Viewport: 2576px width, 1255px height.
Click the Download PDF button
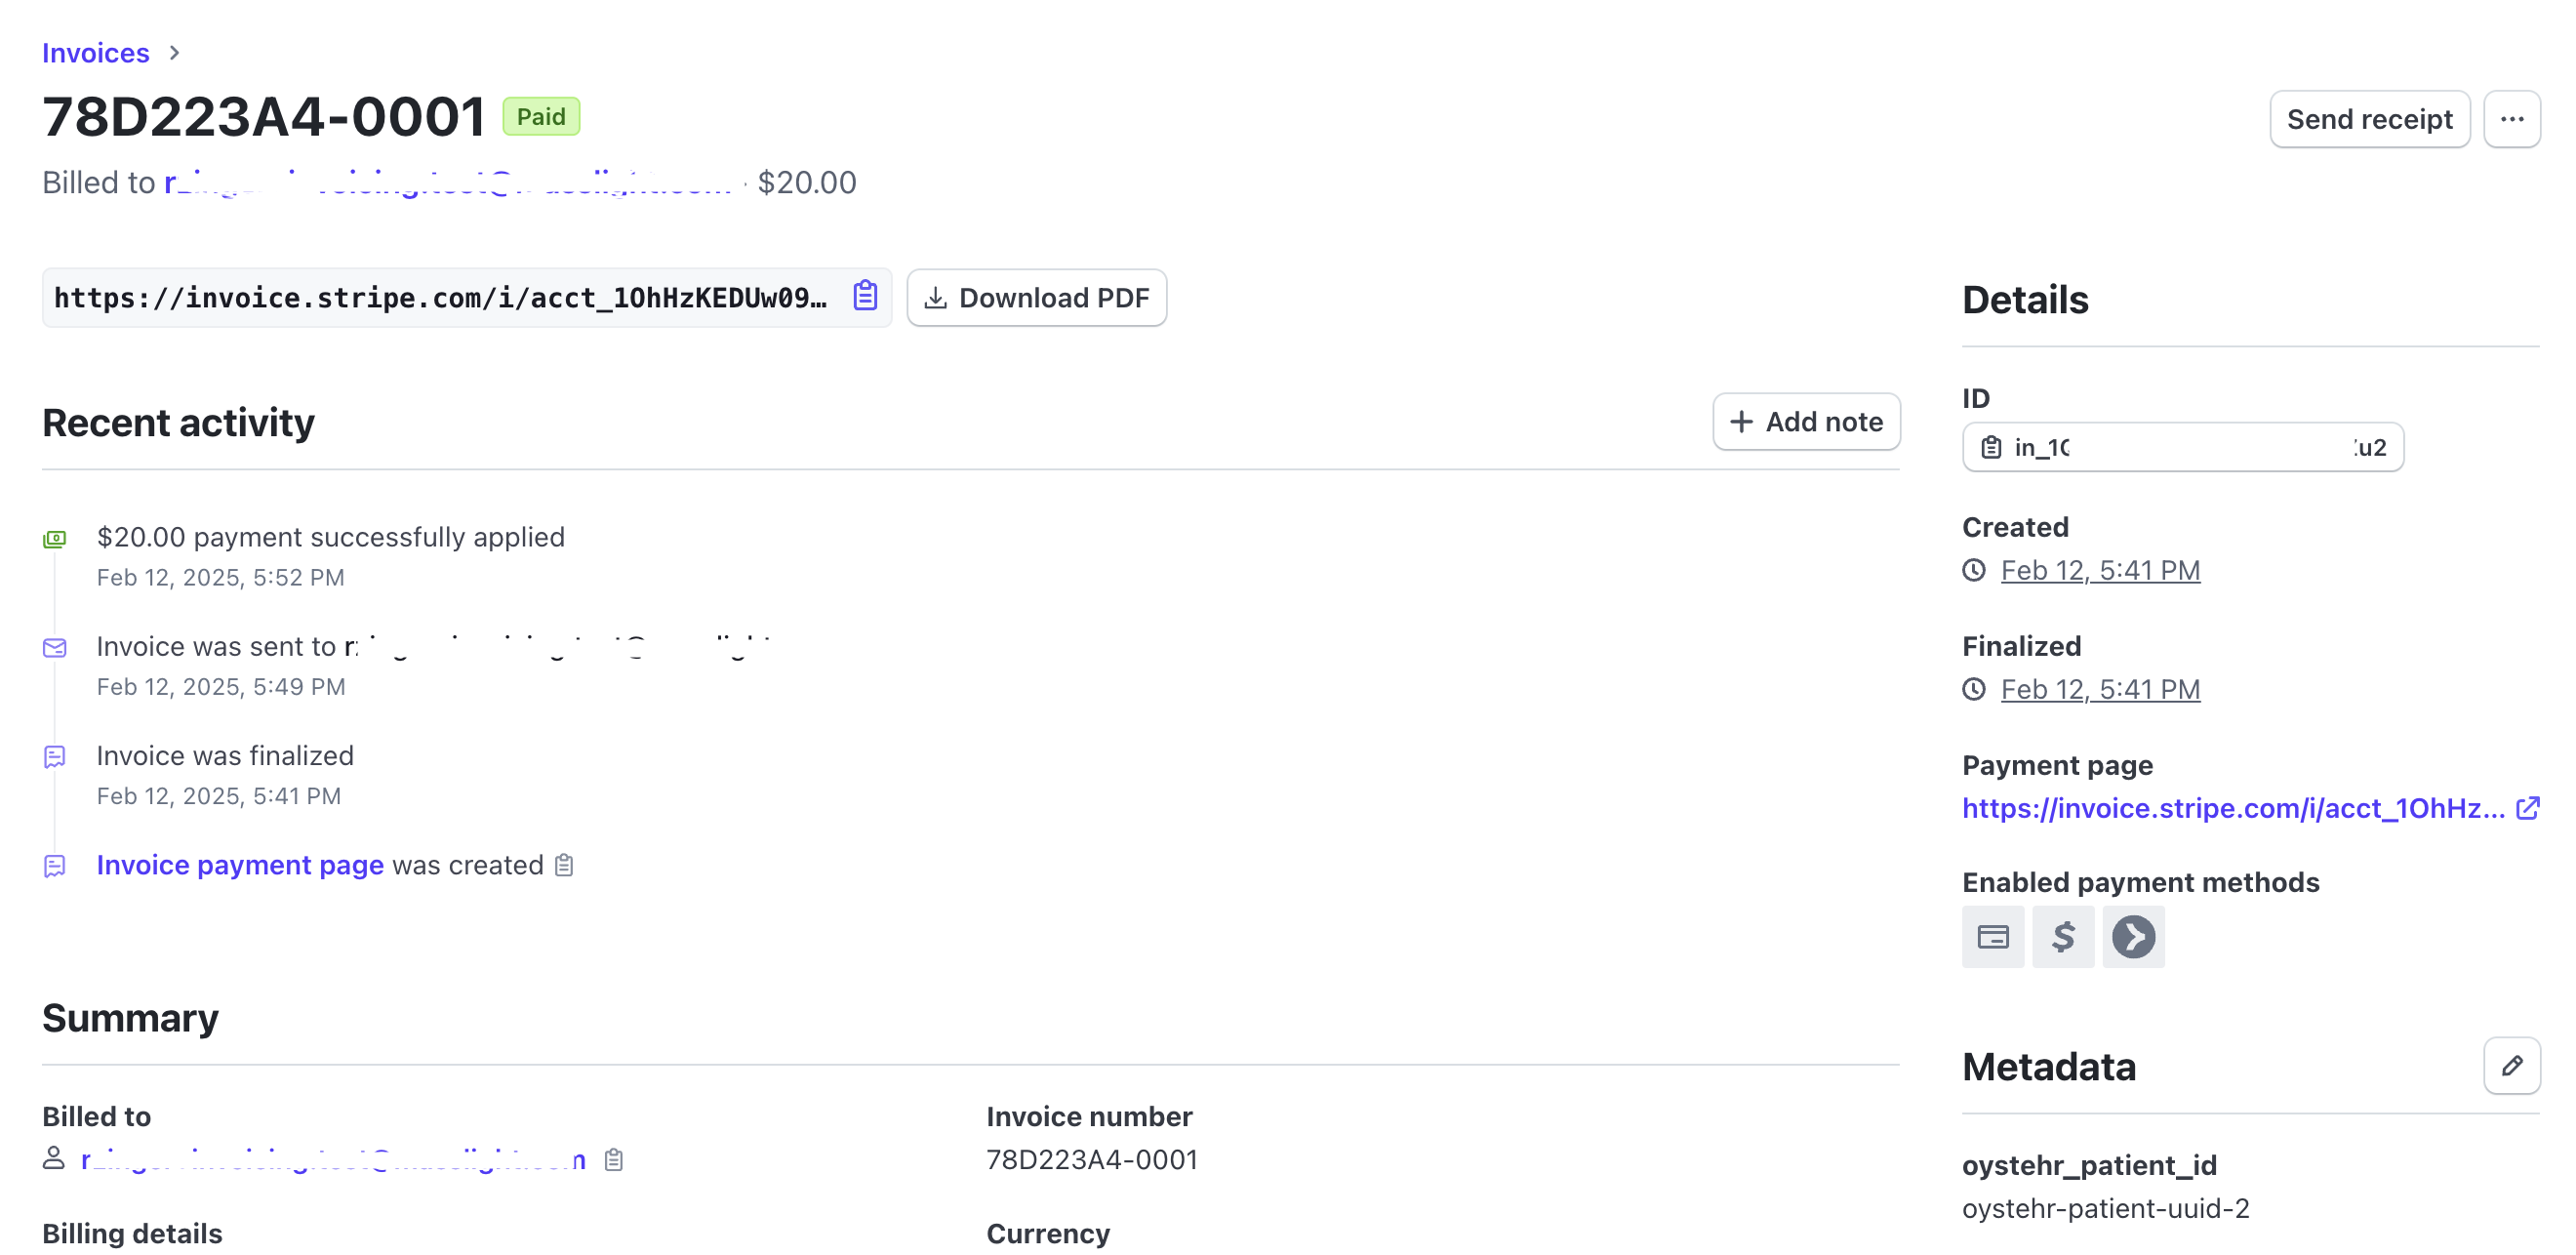1037,297
